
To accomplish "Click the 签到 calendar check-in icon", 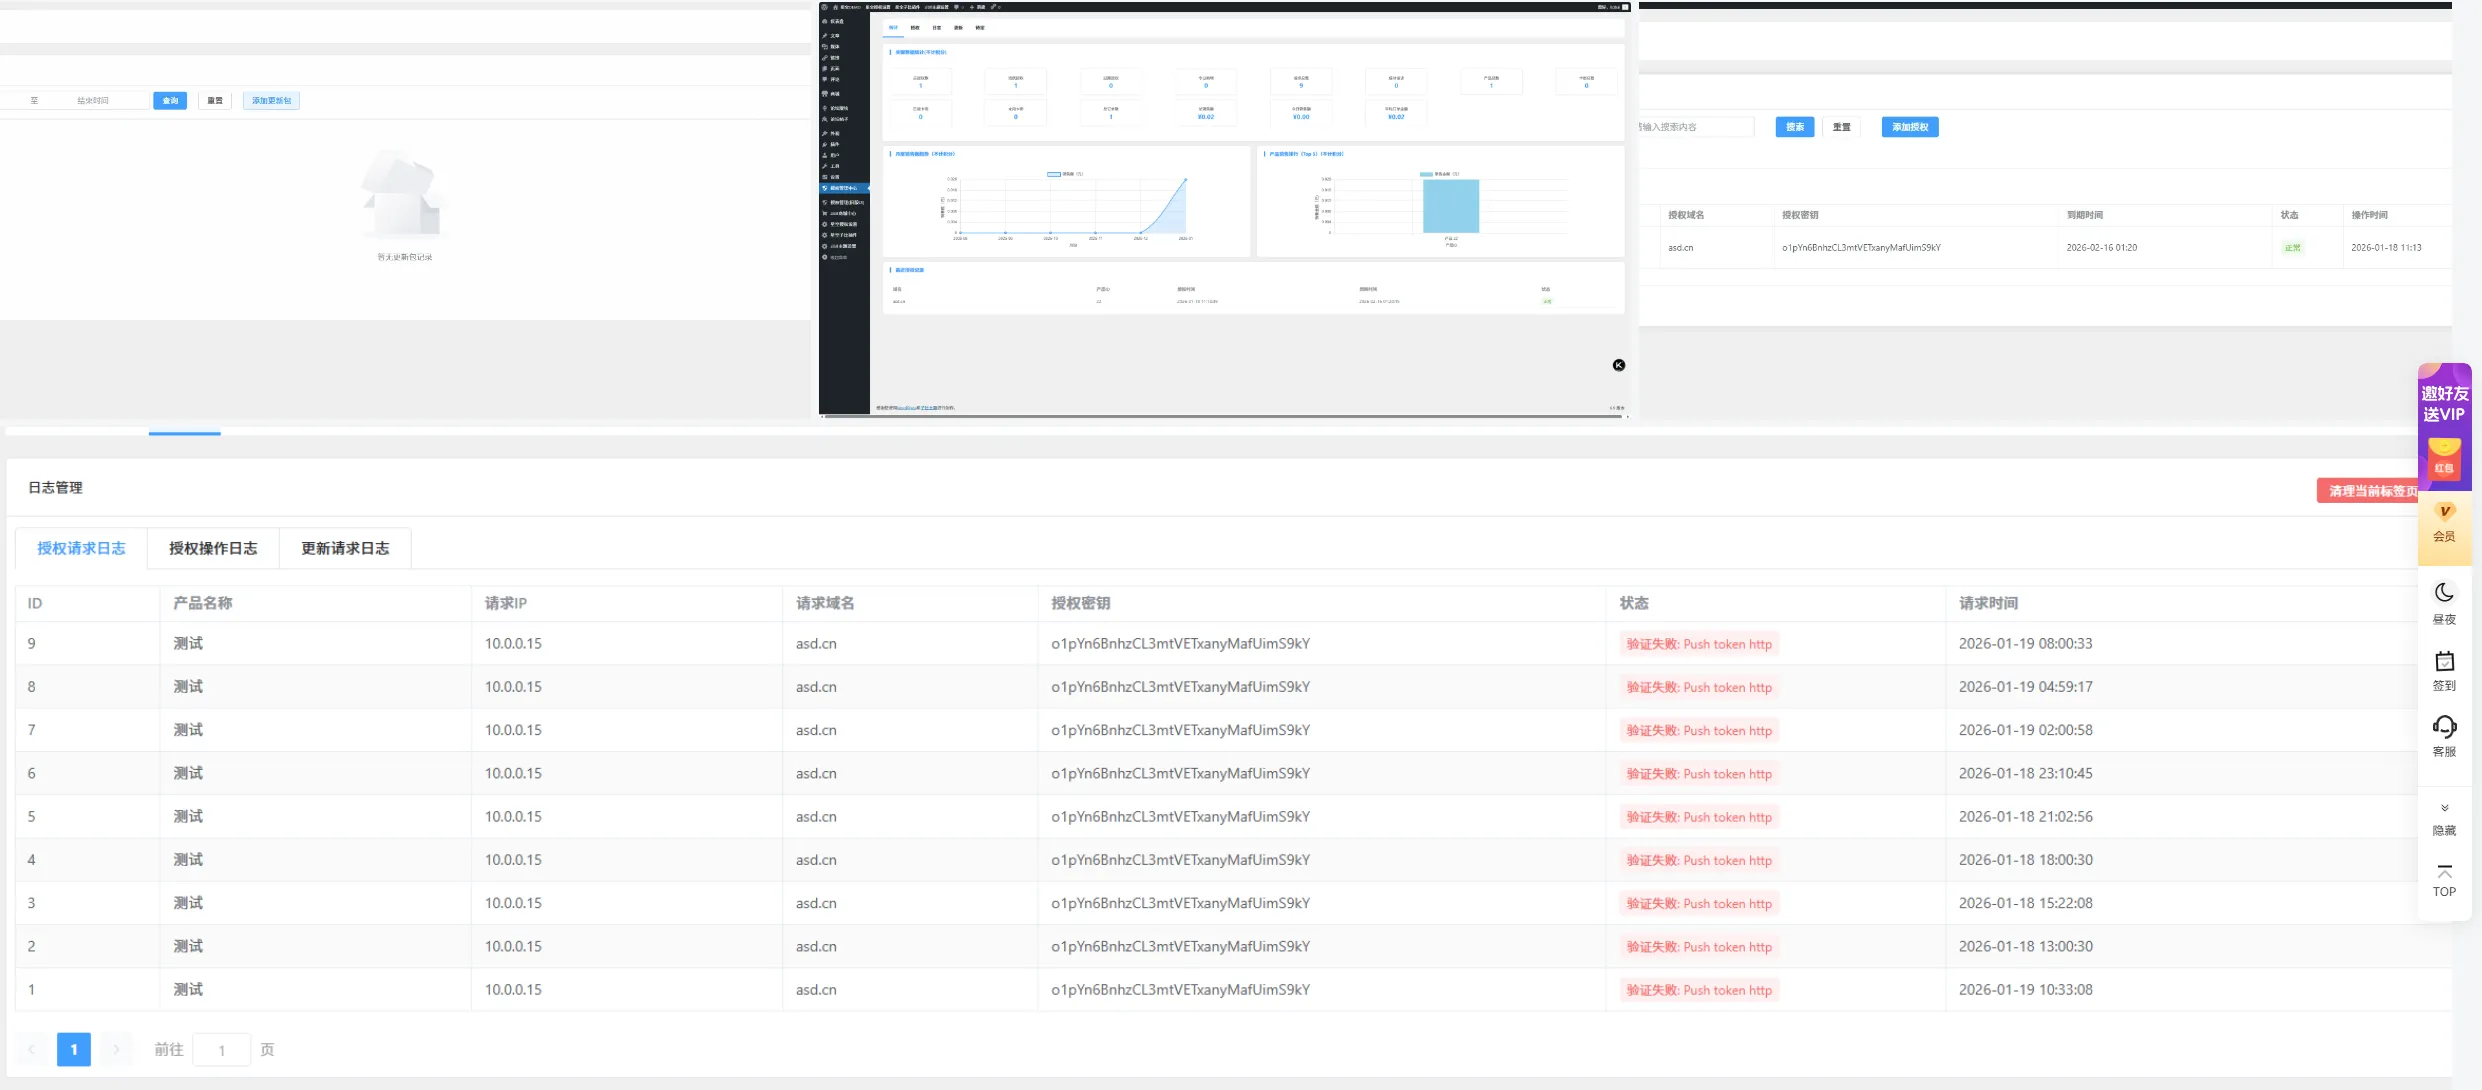I will pyautogui.click(x=2444, y=662).
